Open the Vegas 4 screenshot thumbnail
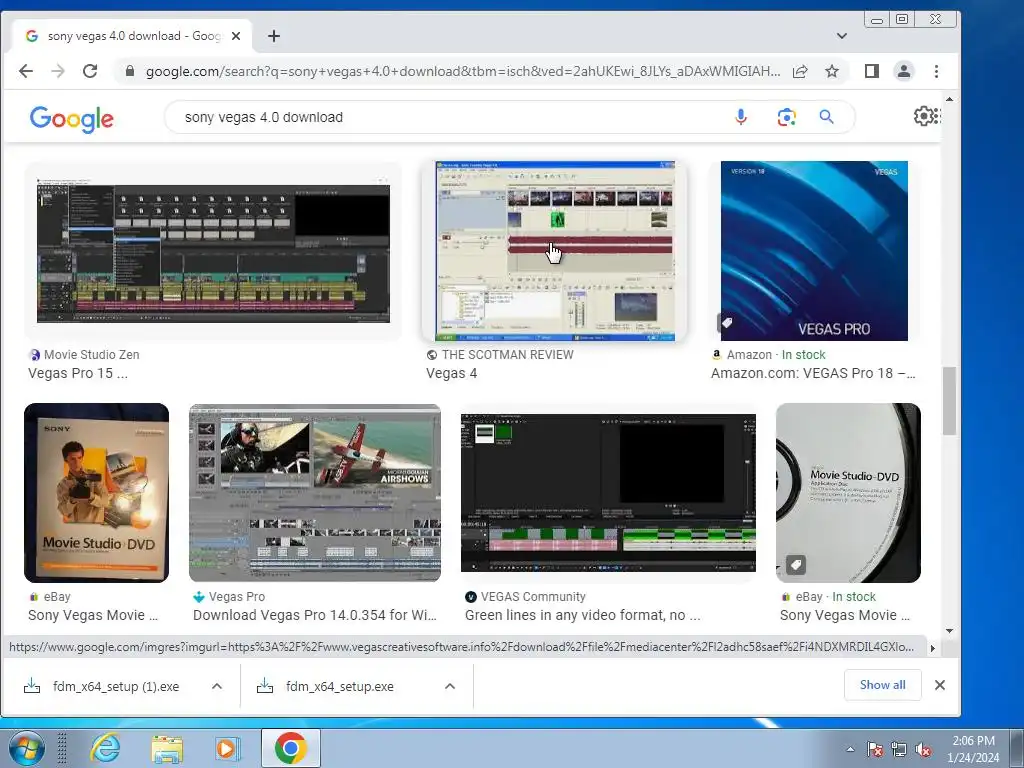The image size is (1024, 768). pos(554,251)
